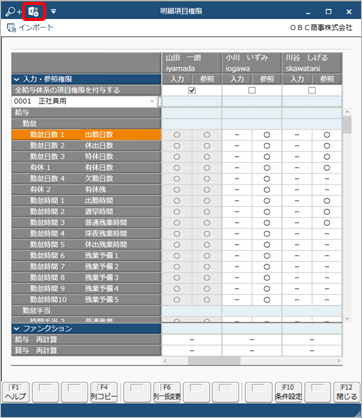Select the 勤怠日数 1 出勤日数 row

[x=86, y=135]
